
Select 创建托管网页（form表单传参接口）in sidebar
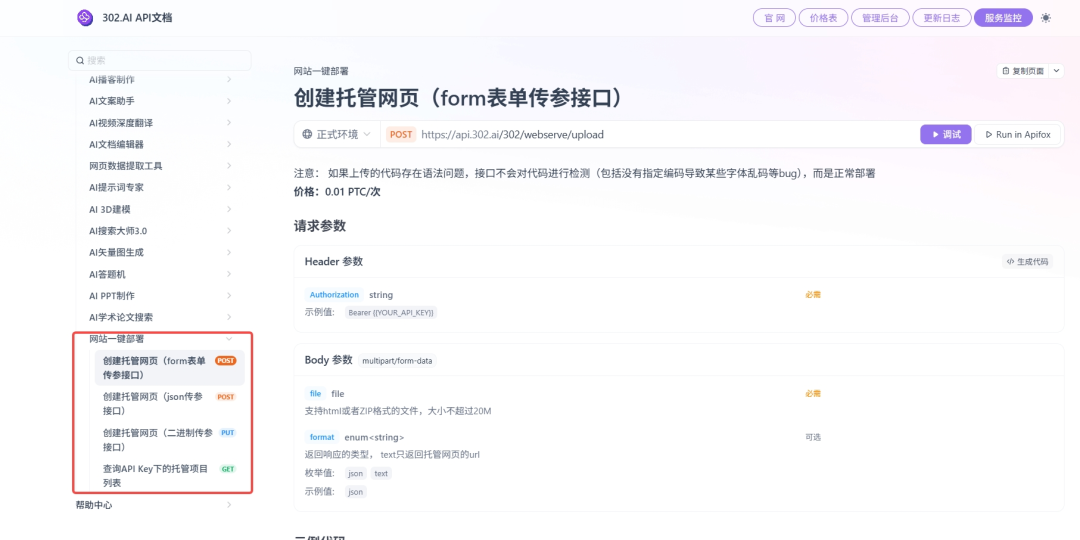coord(169,368)
